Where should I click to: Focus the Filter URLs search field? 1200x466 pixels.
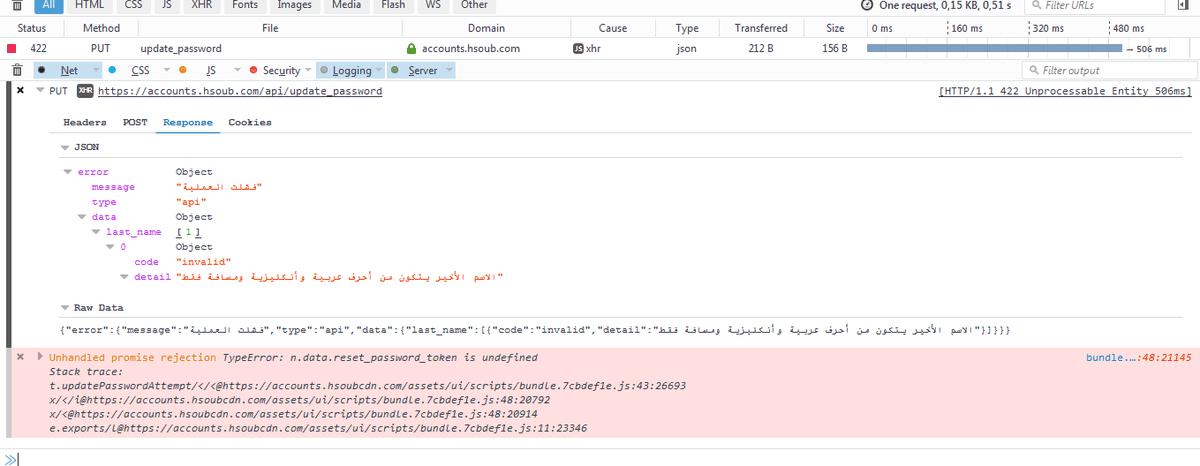pyautogui.click(x=1100, y=5)
